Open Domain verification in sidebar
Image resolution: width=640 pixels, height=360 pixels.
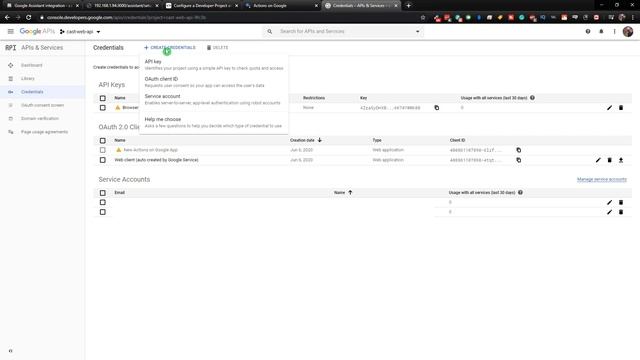tap(40, 118)
